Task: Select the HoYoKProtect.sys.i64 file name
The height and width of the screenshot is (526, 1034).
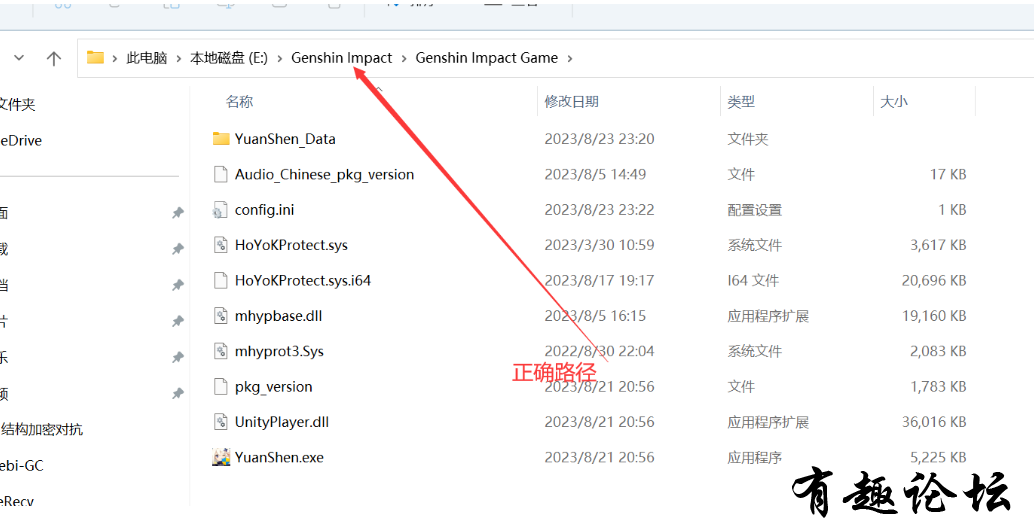Action: [x=303, y=280]
